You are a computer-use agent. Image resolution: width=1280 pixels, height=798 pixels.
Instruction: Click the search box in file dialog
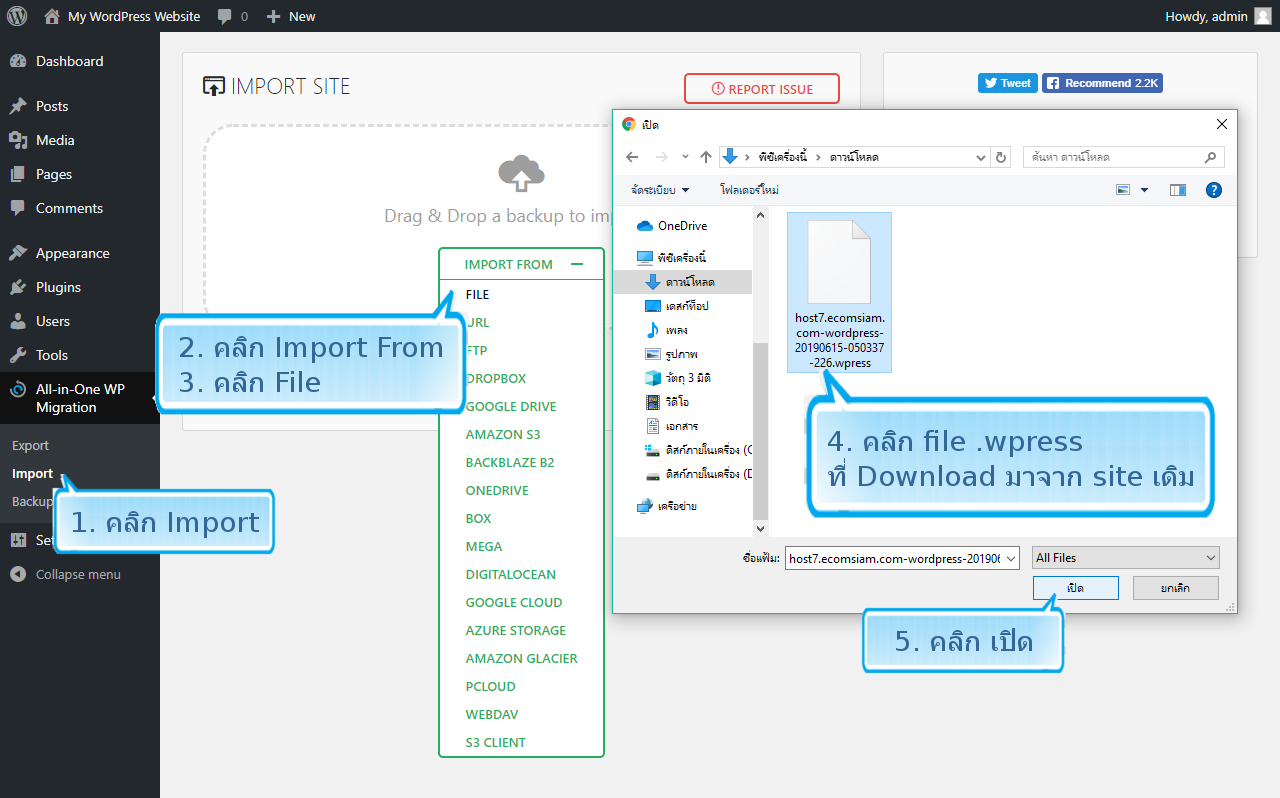(x=1124, y=157)
